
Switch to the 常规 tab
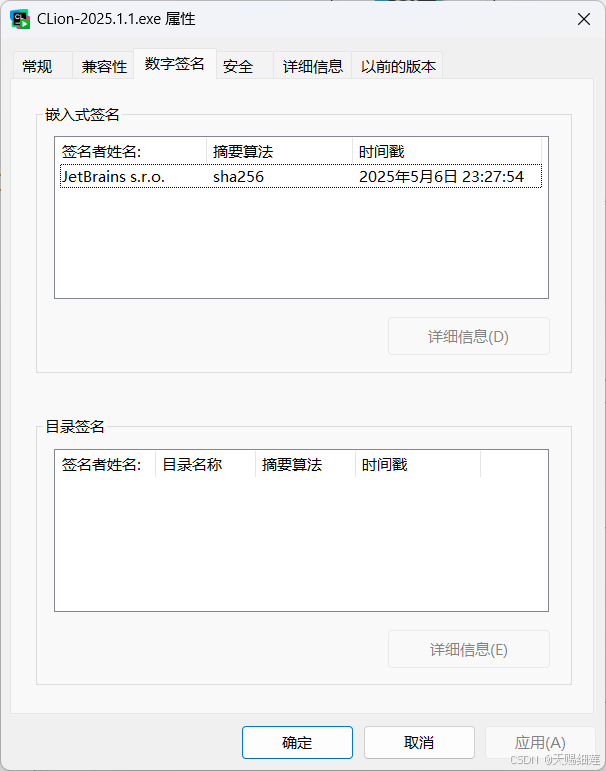(42, 66)
